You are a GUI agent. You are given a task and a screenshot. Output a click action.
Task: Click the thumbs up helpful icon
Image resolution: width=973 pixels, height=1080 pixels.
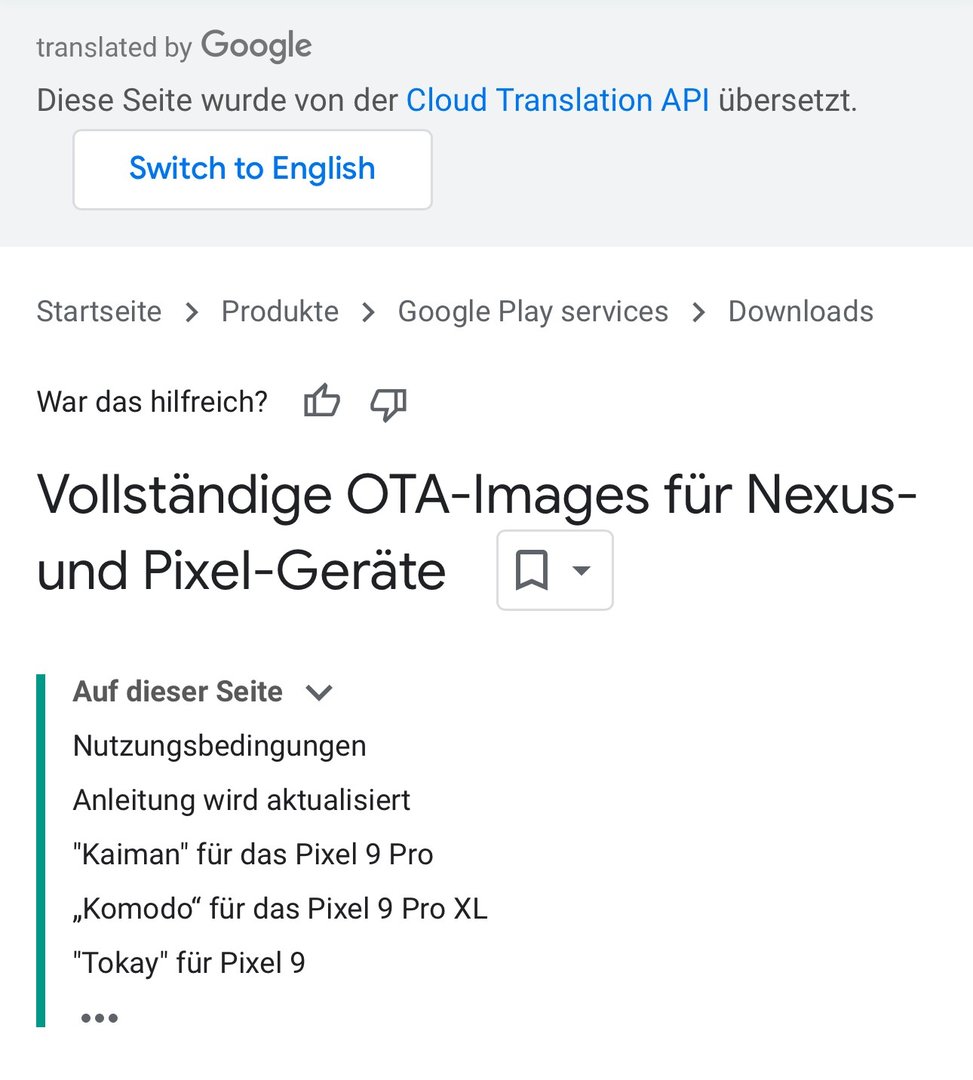[x=322, y=402]
